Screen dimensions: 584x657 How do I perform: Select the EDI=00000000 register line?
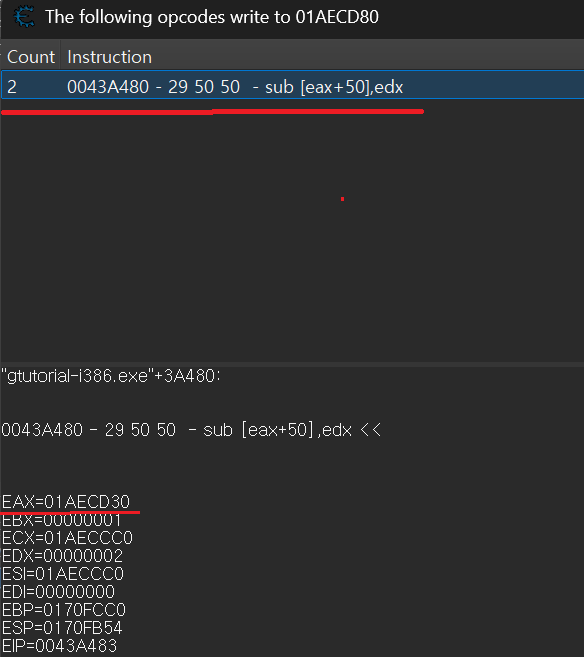(58, 592)
